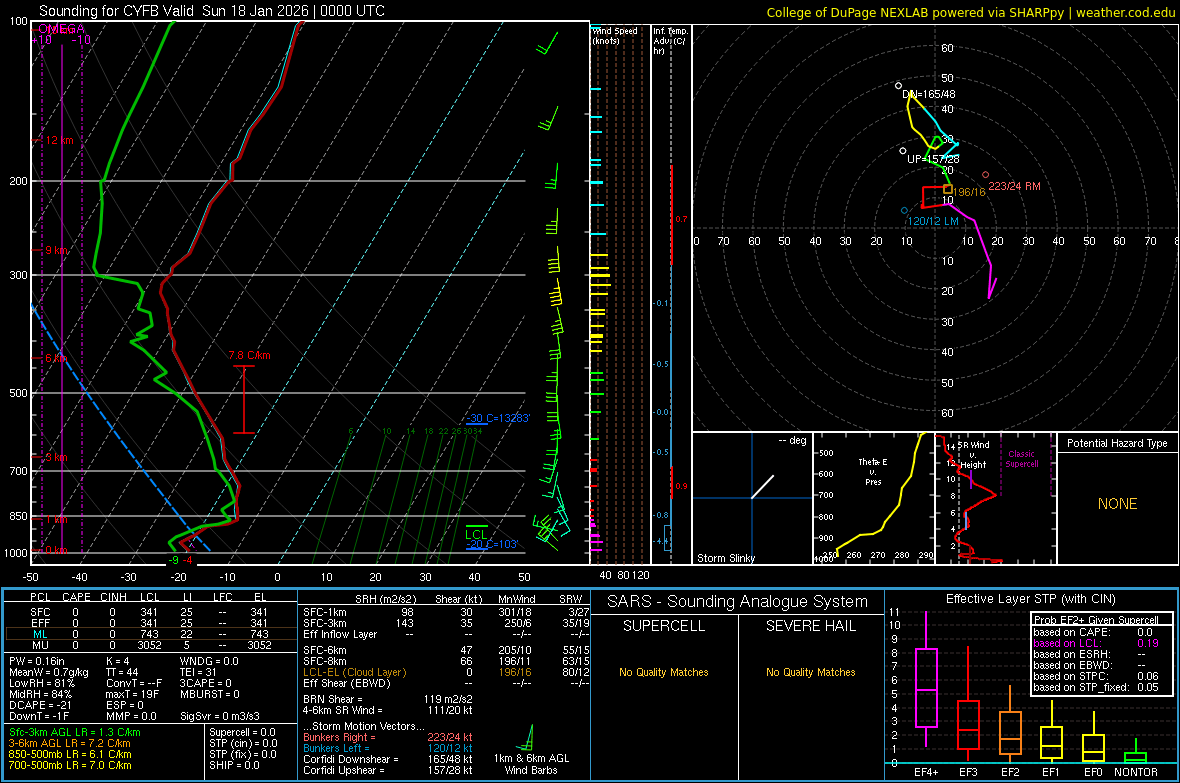
Task: Click the 'DN=165/48' hodograph label
Action: pyautogui.click(x=929, y=94)
